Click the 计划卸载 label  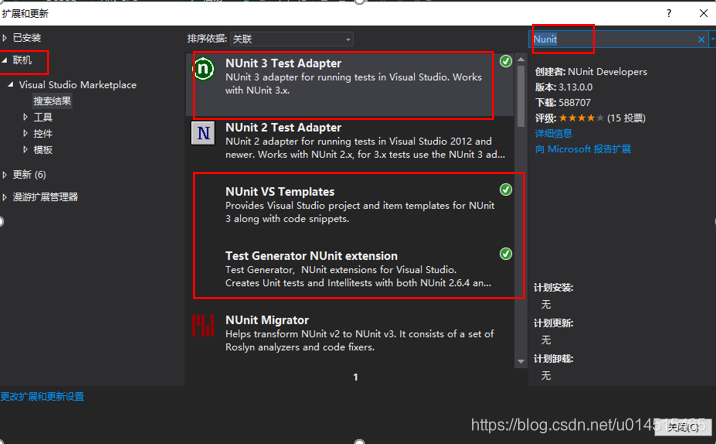553,359
